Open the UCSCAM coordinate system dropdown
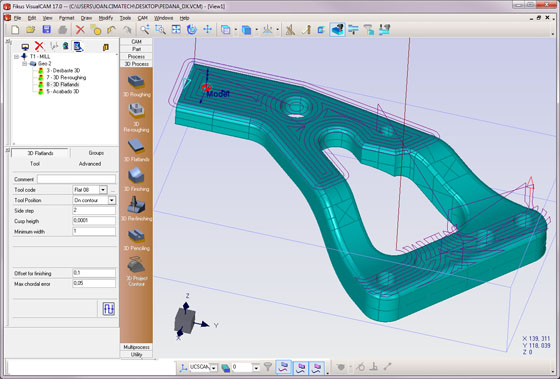The image size is (560, 379). click(x=214, y=367)
